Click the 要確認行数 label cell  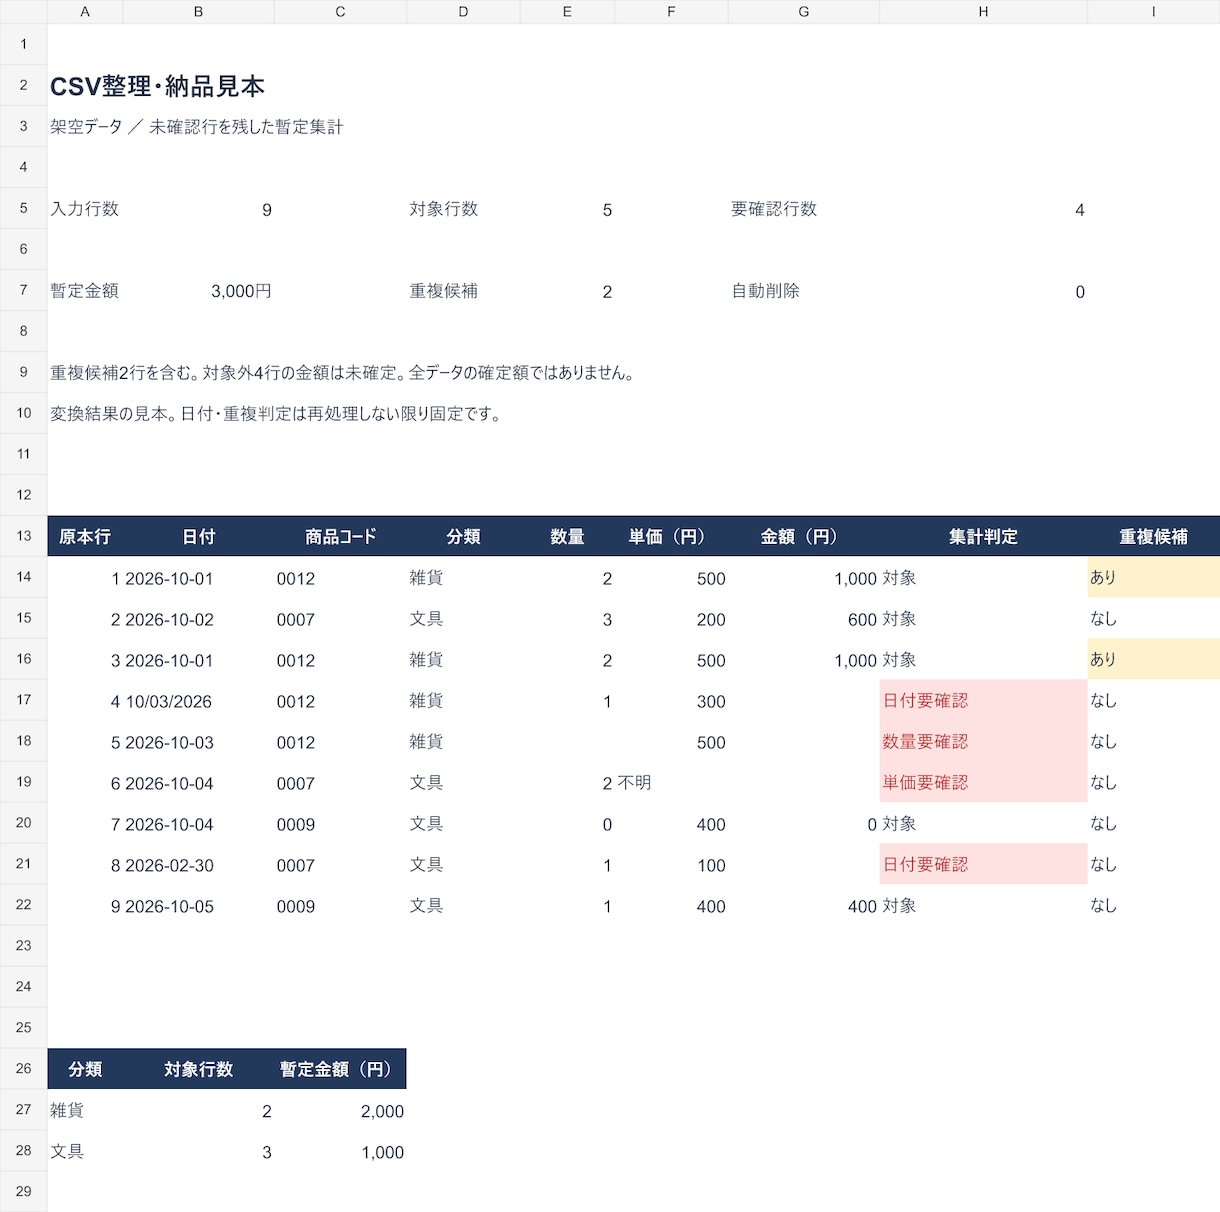pyautogui.click(x=774, y=209)
